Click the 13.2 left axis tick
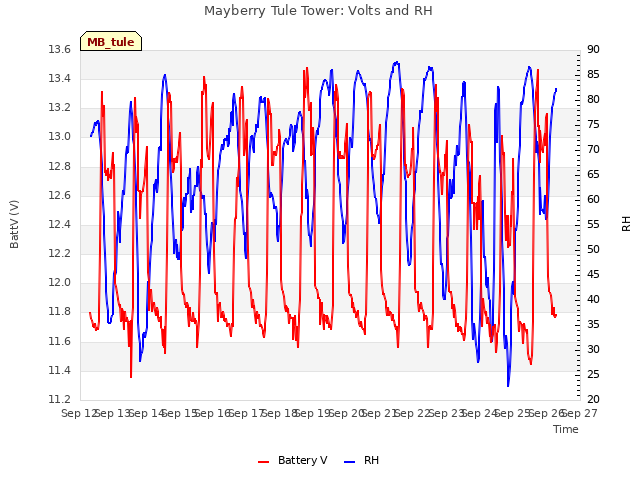 click(x=60, y=108)
